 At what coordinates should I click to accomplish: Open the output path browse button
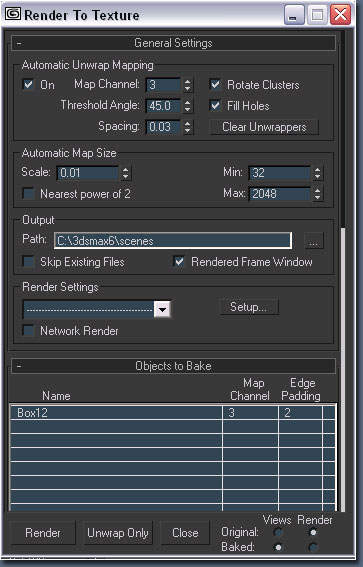pyautogui.click(x=314, y=241)
